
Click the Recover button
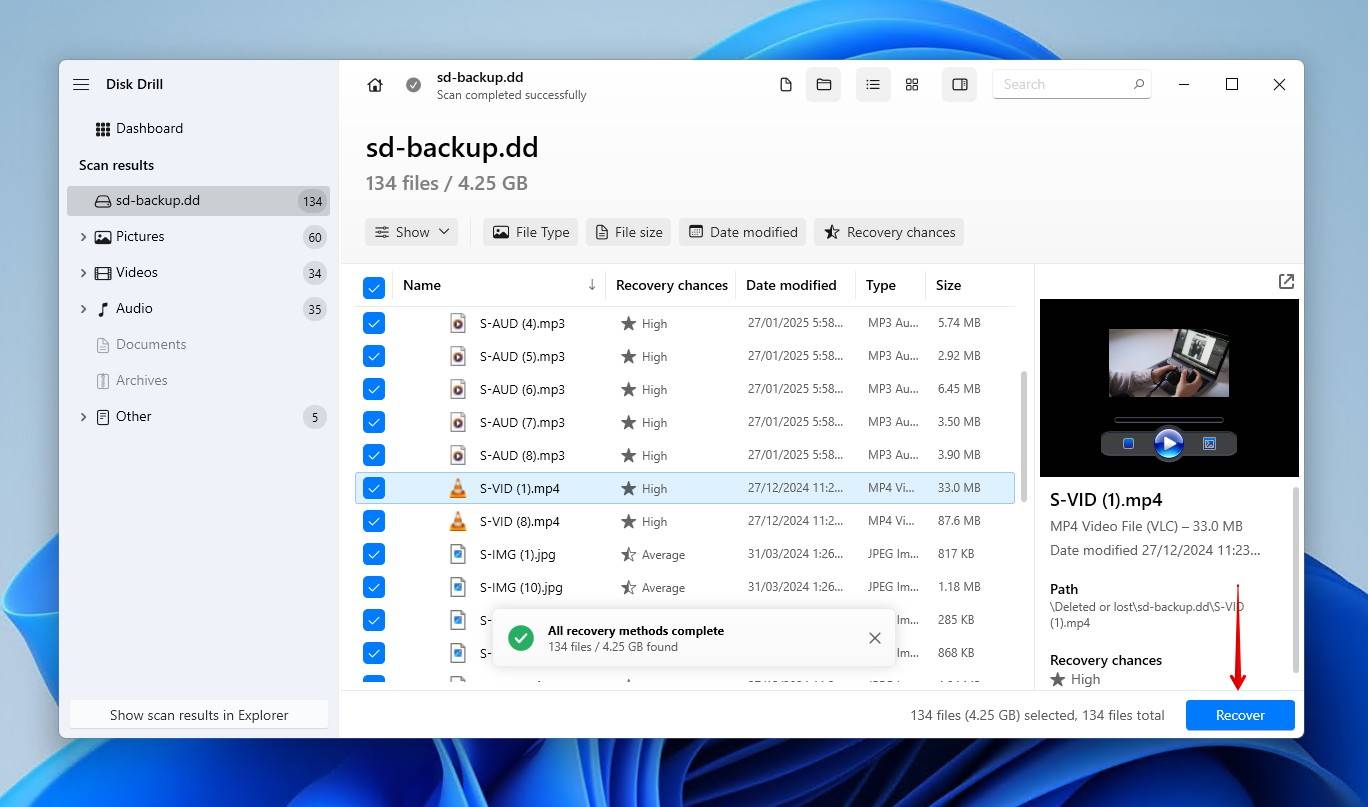click(1240, 715)
